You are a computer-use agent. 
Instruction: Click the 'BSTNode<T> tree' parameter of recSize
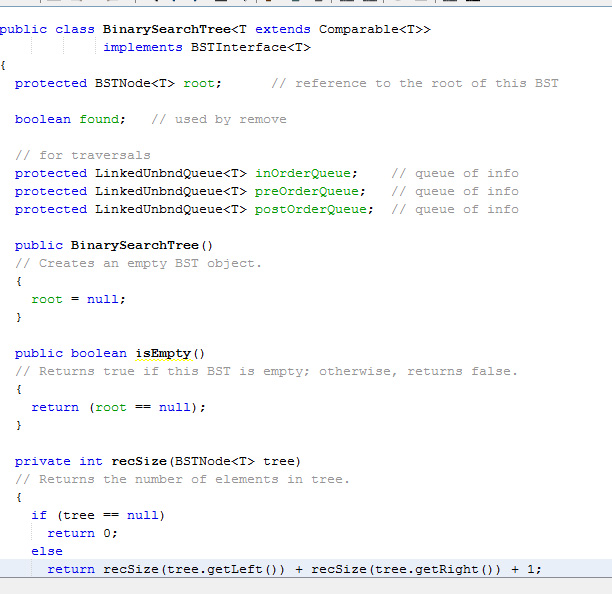[x=235, y=461]
